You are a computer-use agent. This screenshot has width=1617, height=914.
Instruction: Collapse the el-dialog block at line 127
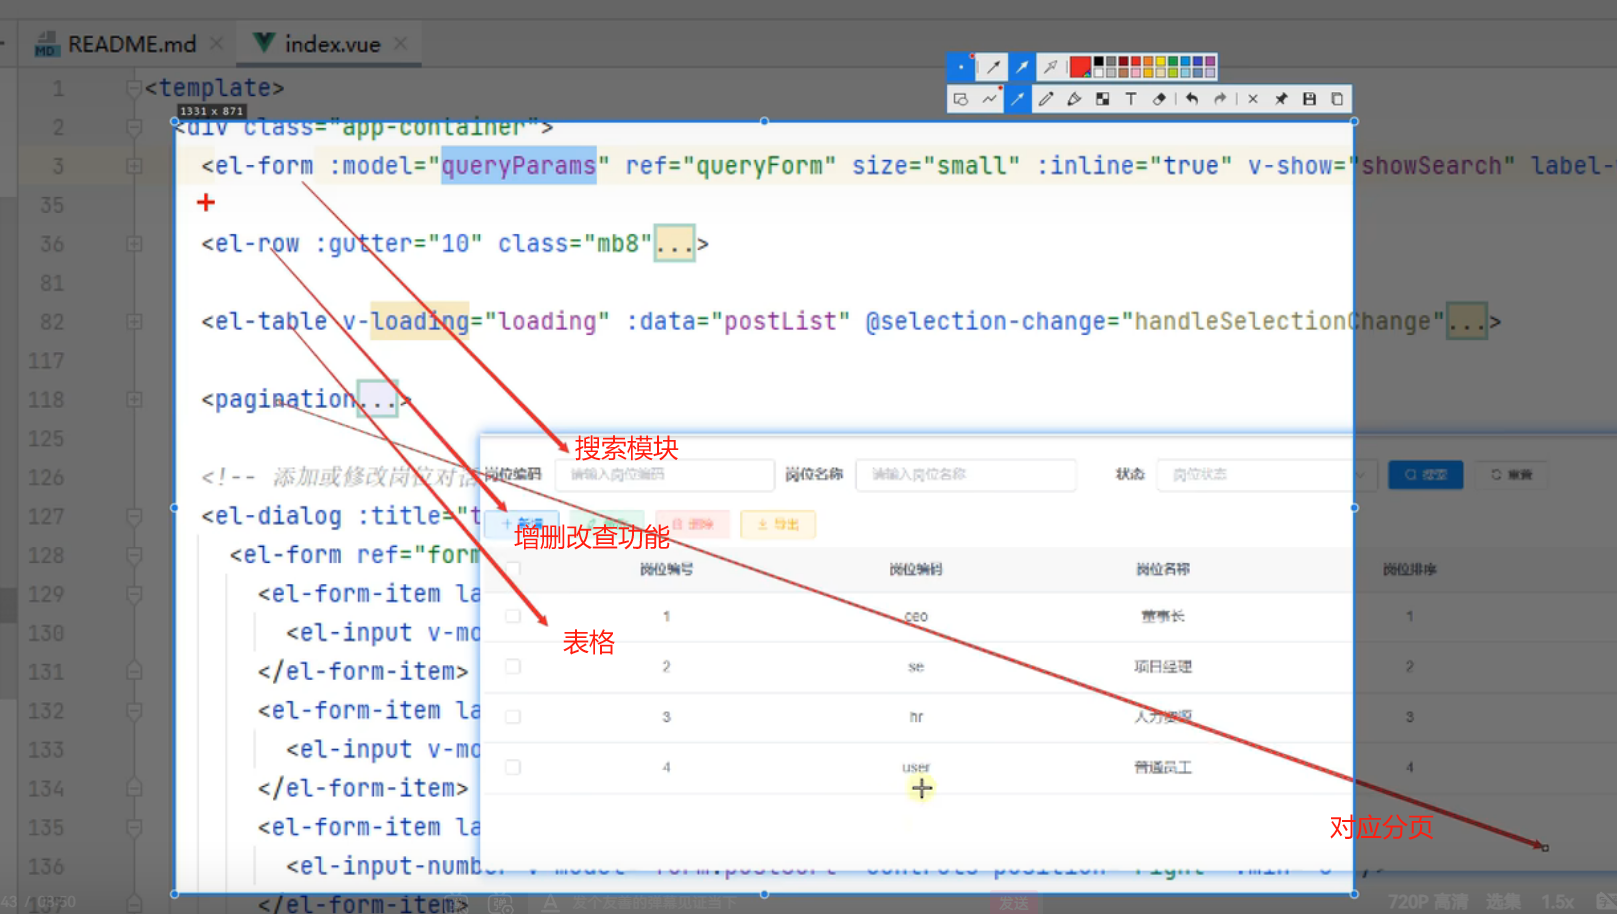[134, 516]
